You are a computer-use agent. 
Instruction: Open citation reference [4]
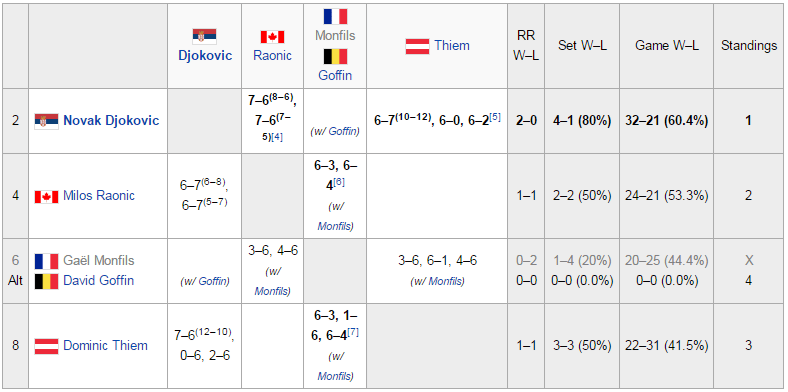(276, 137)
